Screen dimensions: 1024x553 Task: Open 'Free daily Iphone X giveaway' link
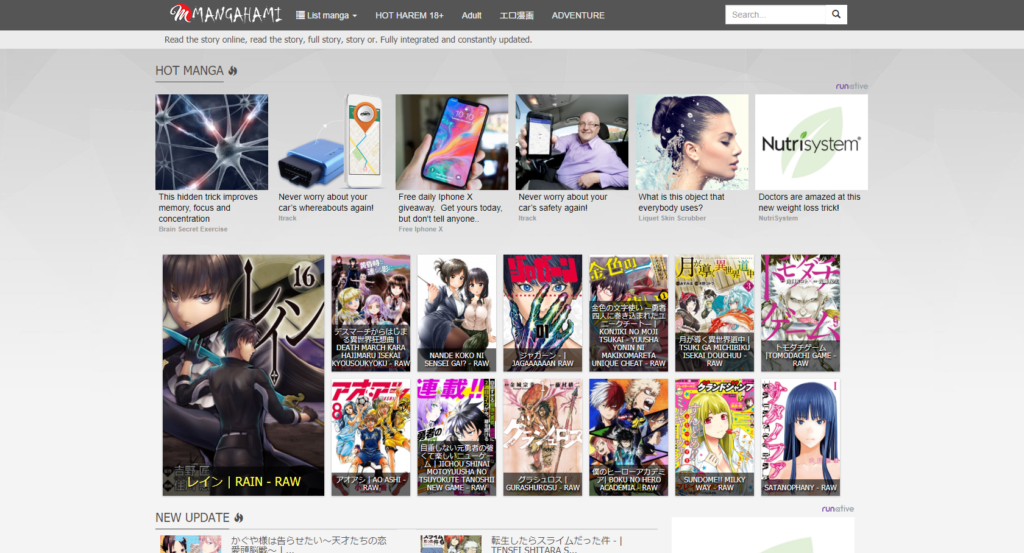pos(450,208)
